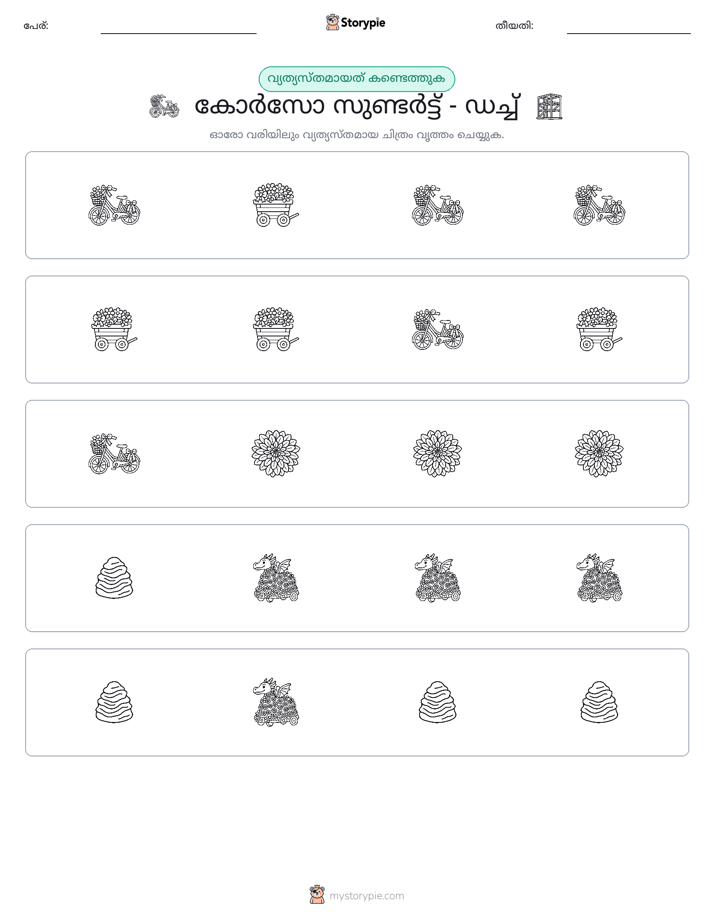
Task: Click the date line at top right
Action: pos(629,33)
